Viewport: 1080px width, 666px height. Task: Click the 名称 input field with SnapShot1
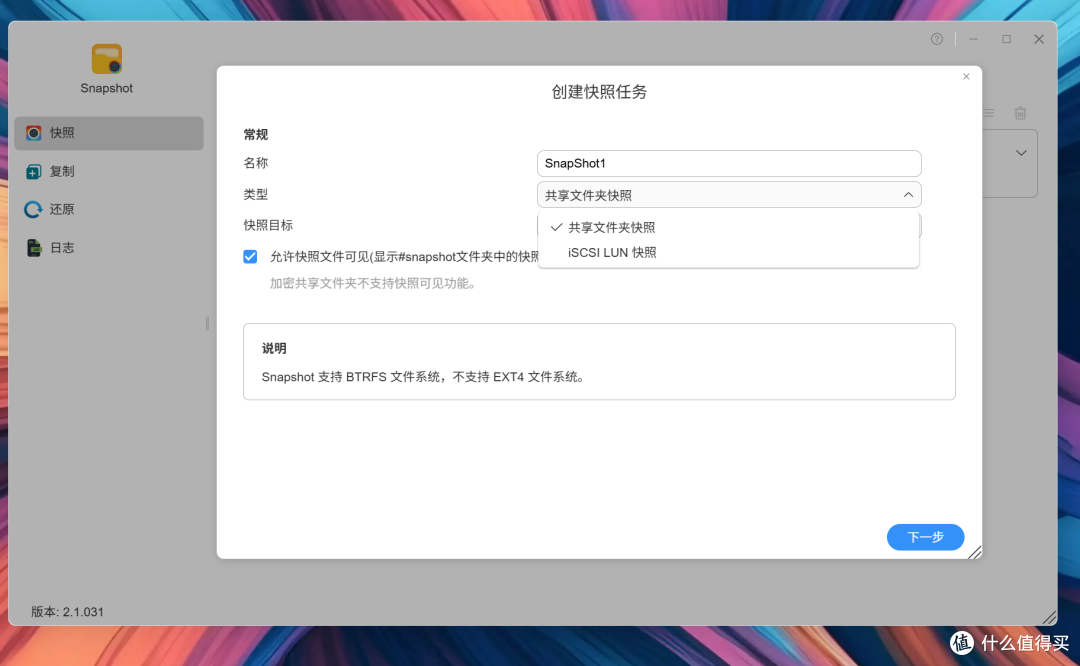click(729, 163)
